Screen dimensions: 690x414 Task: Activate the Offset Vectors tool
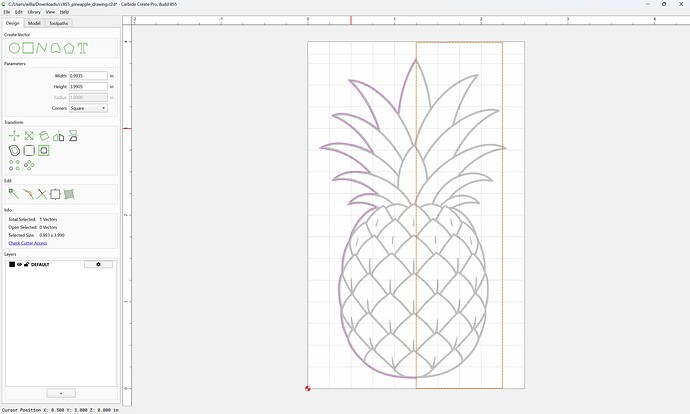[x=15, y=150]
